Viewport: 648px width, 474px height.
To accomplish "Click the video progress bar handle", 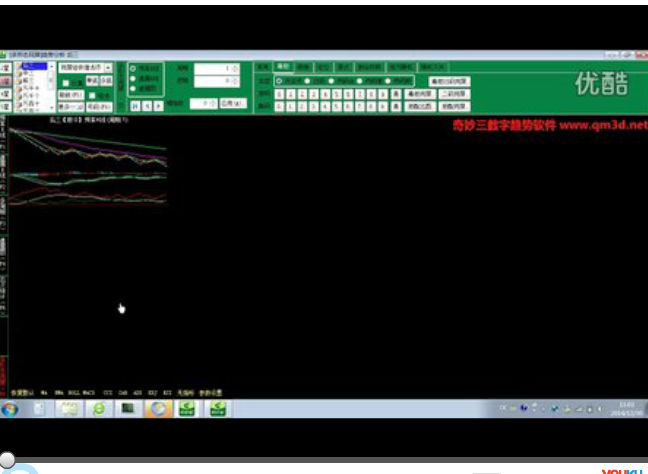I will point(7,459).
